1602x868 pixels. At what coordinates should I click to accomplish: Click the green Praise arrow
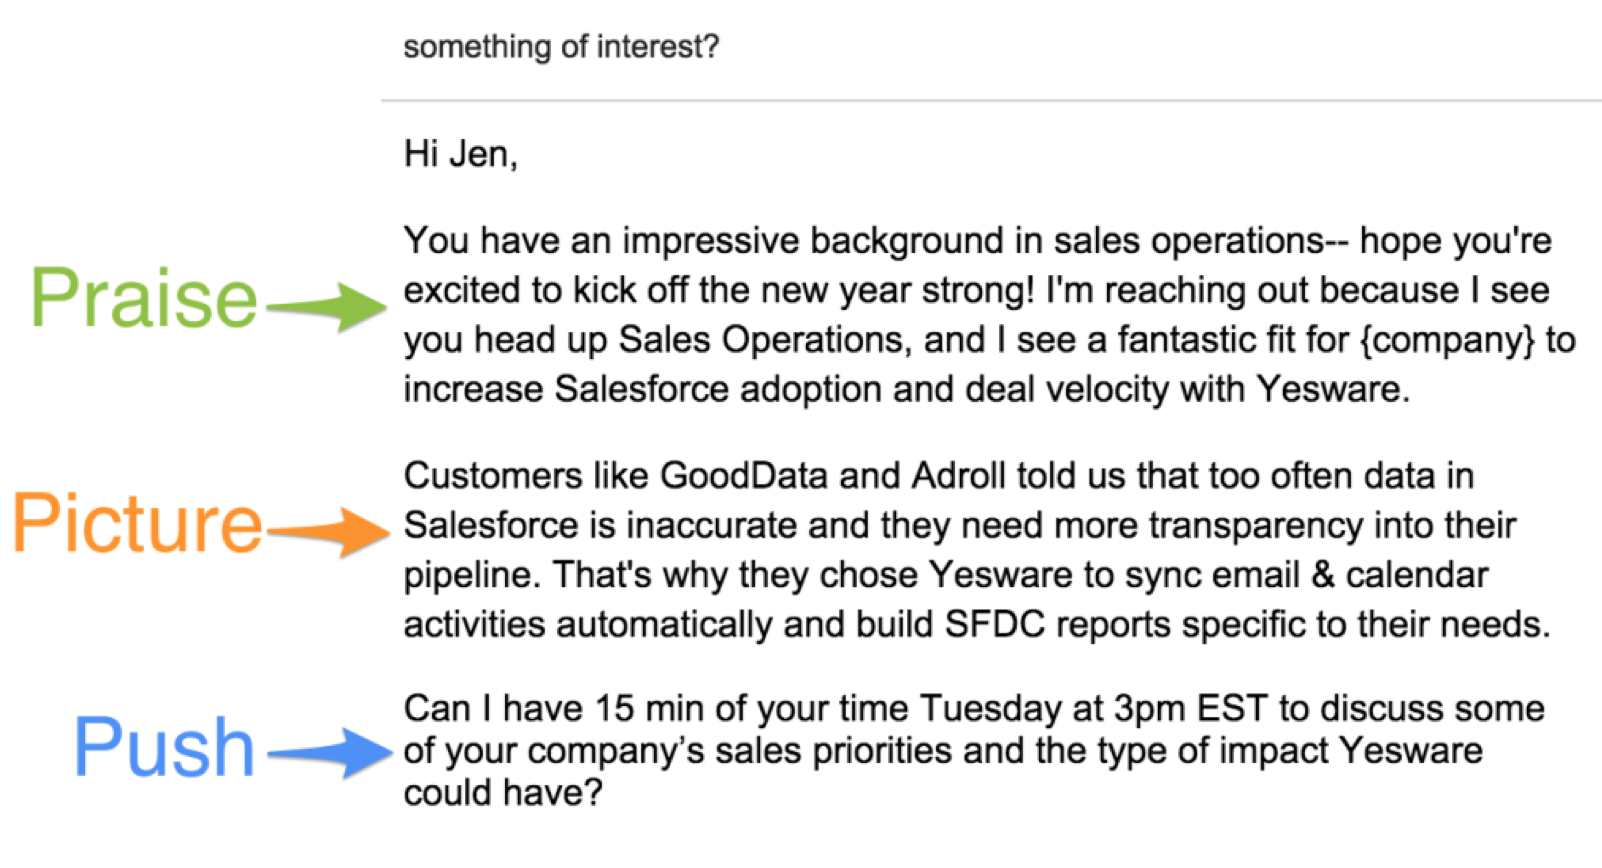(x=326, y=306)
